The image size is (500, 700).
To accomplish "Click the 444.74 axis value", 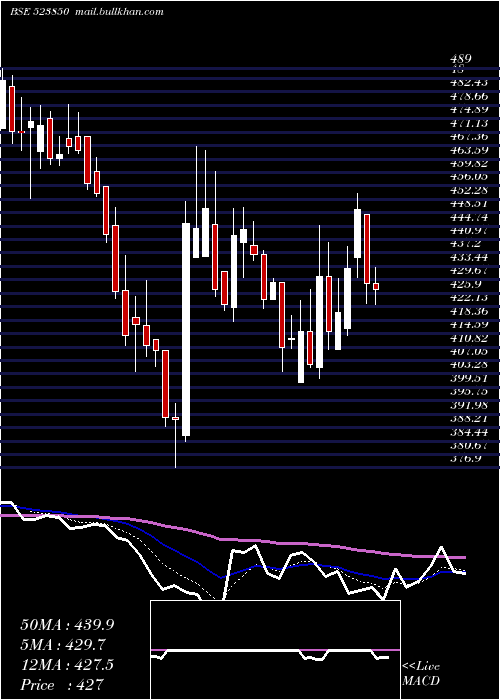I will [469, 217].
